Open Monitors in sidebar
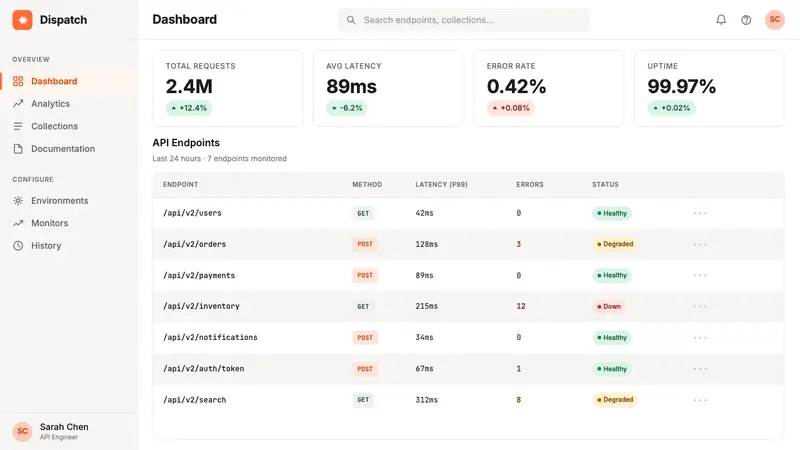The height and width of the screenshot is (450, 800). coord(68,223)
